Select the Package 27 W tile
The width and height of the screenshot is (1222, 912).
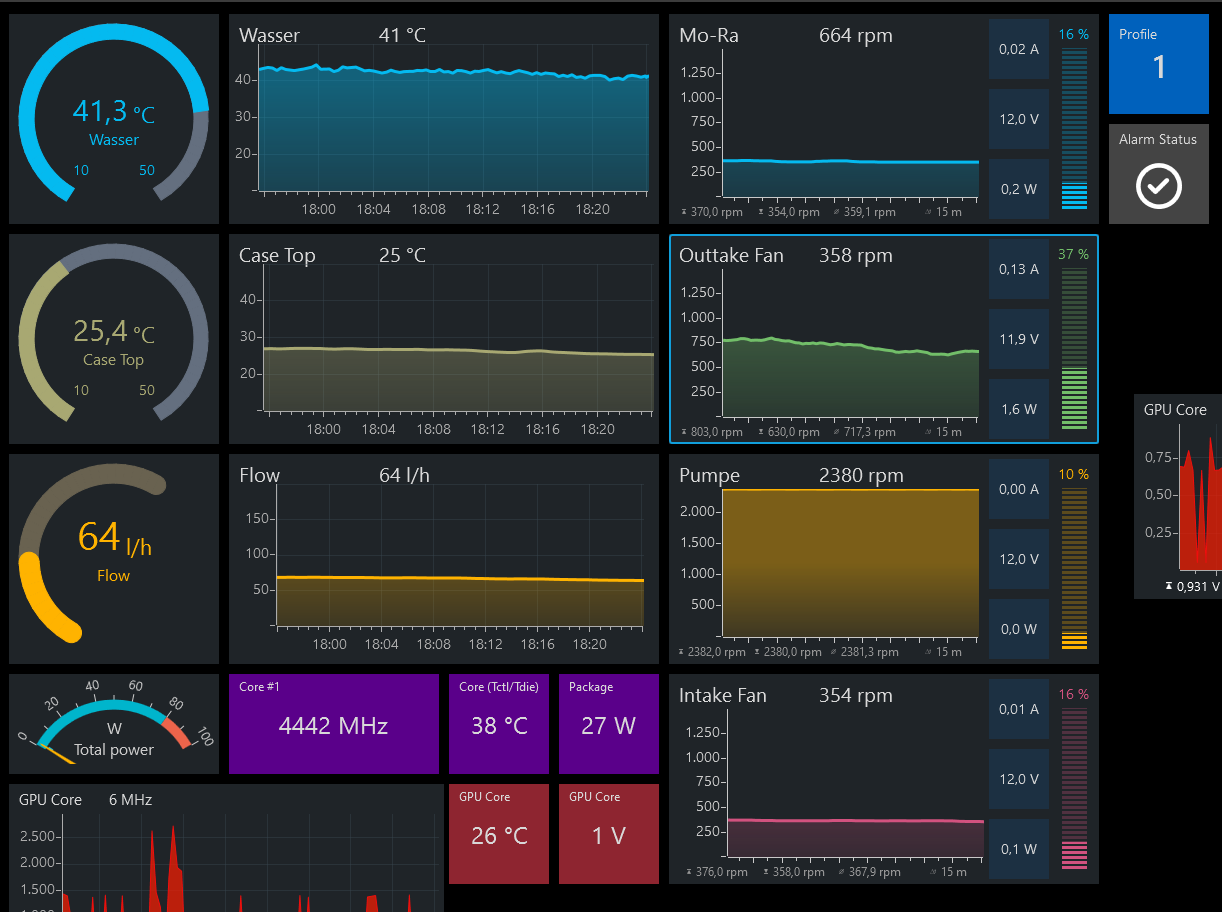click(x=609, y=724)
